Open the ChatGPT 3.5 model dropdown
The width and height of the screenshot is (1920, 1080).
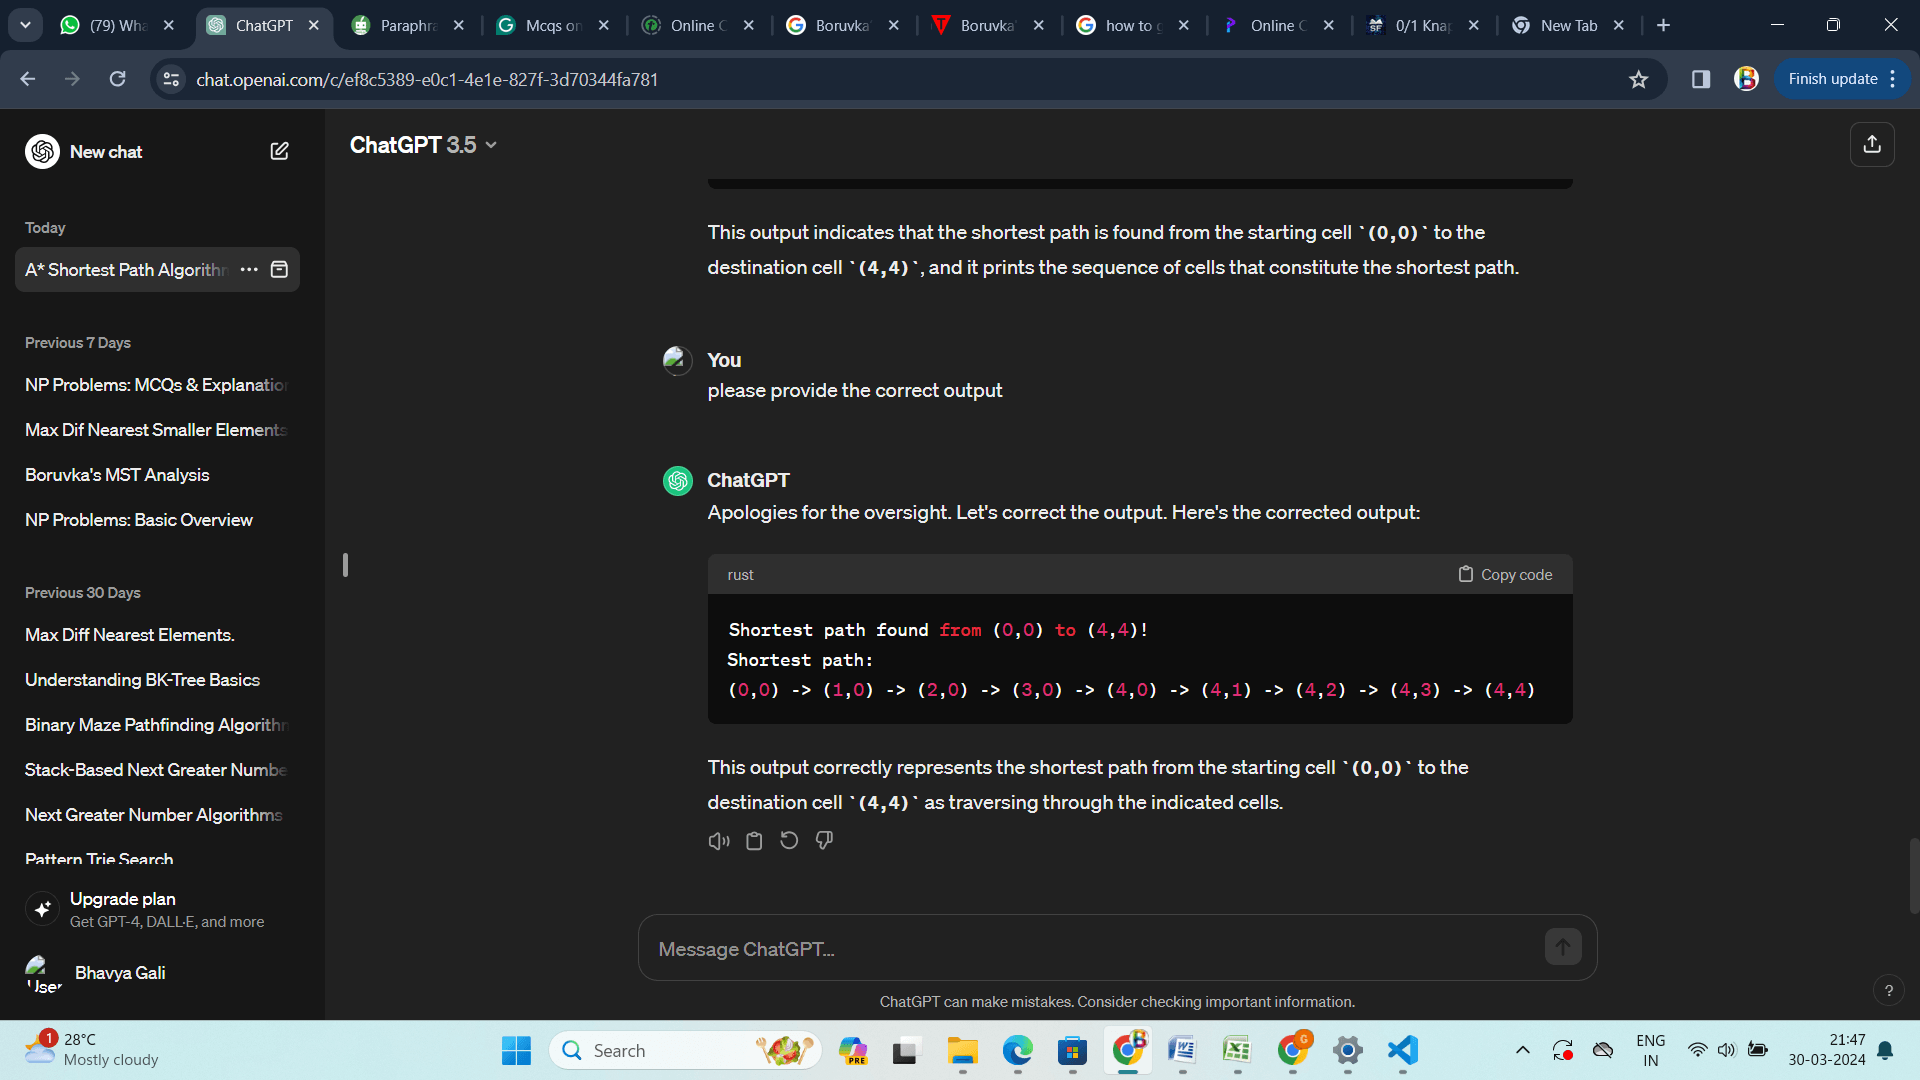(x=423, y=145)
